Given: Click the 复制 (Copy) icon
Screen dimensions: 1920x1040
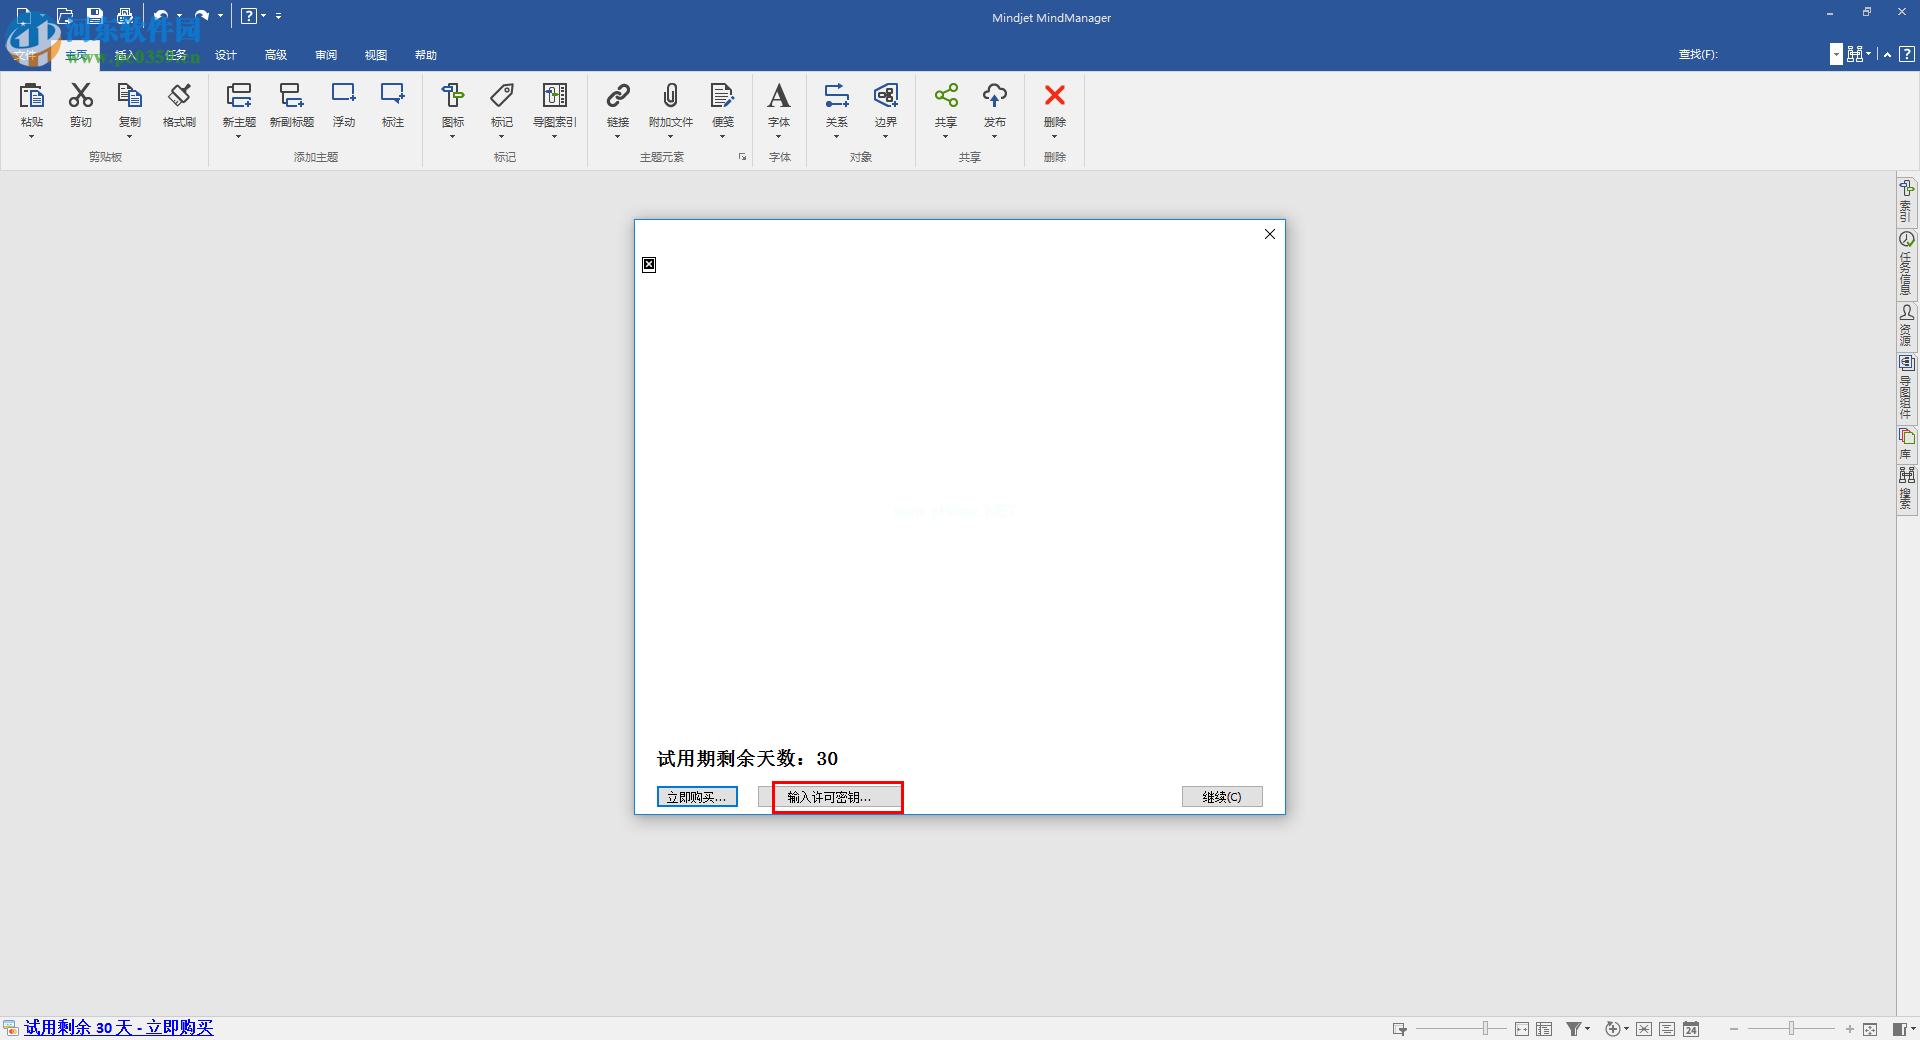Looking at the screenshot, I should pyautogui.click(x=130, y=95).
